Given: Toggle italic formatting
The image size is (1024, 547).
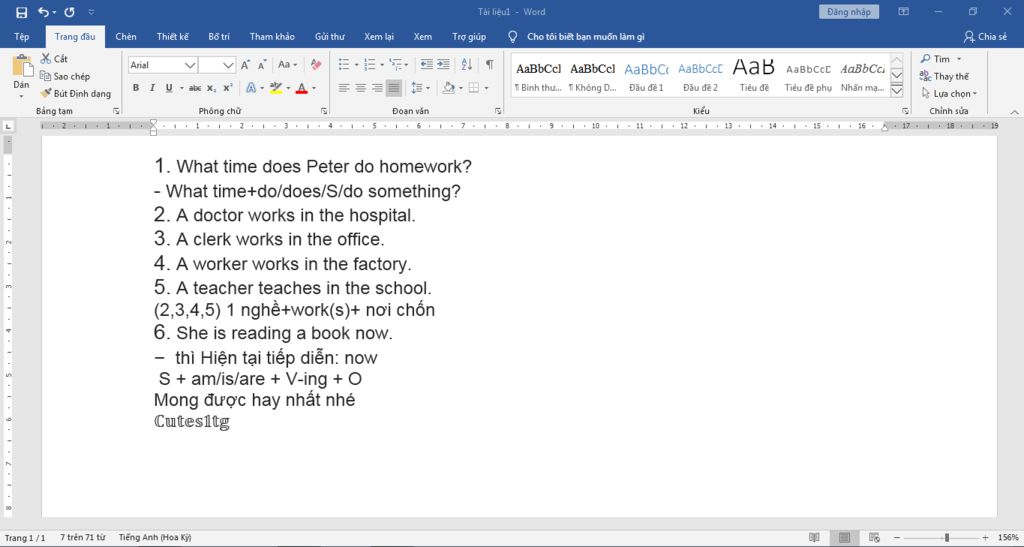Looking at the screenshot, I should [153, 88].
